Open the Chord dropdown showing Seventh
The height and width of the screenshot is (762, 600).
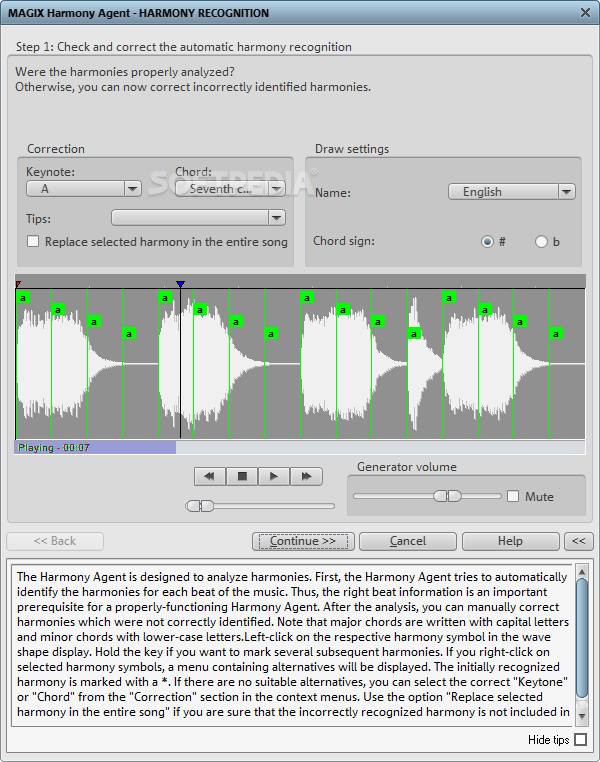pyautogui.click(x=230, y=189)
